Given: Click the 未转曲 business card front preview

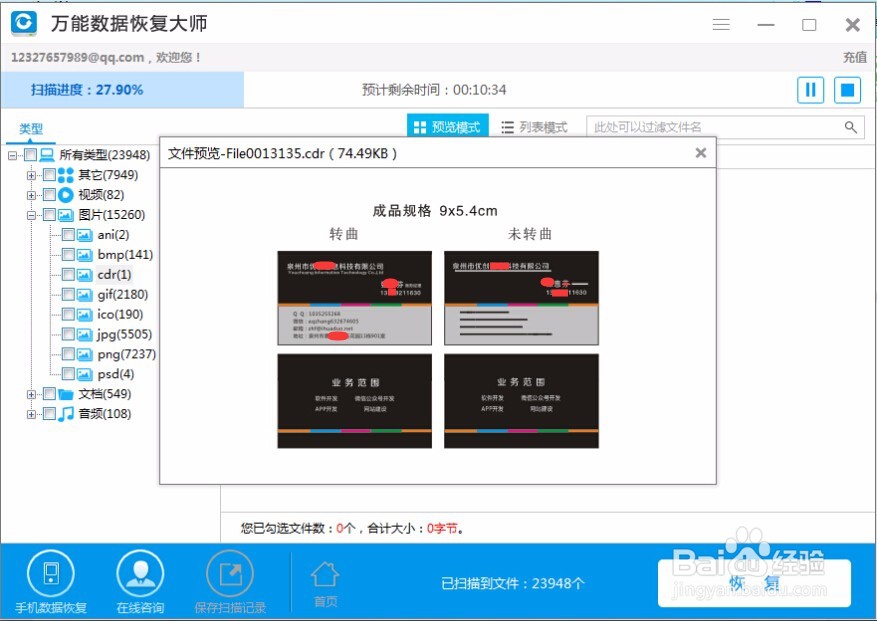Looking at the screenshot, I should point(521,298).
